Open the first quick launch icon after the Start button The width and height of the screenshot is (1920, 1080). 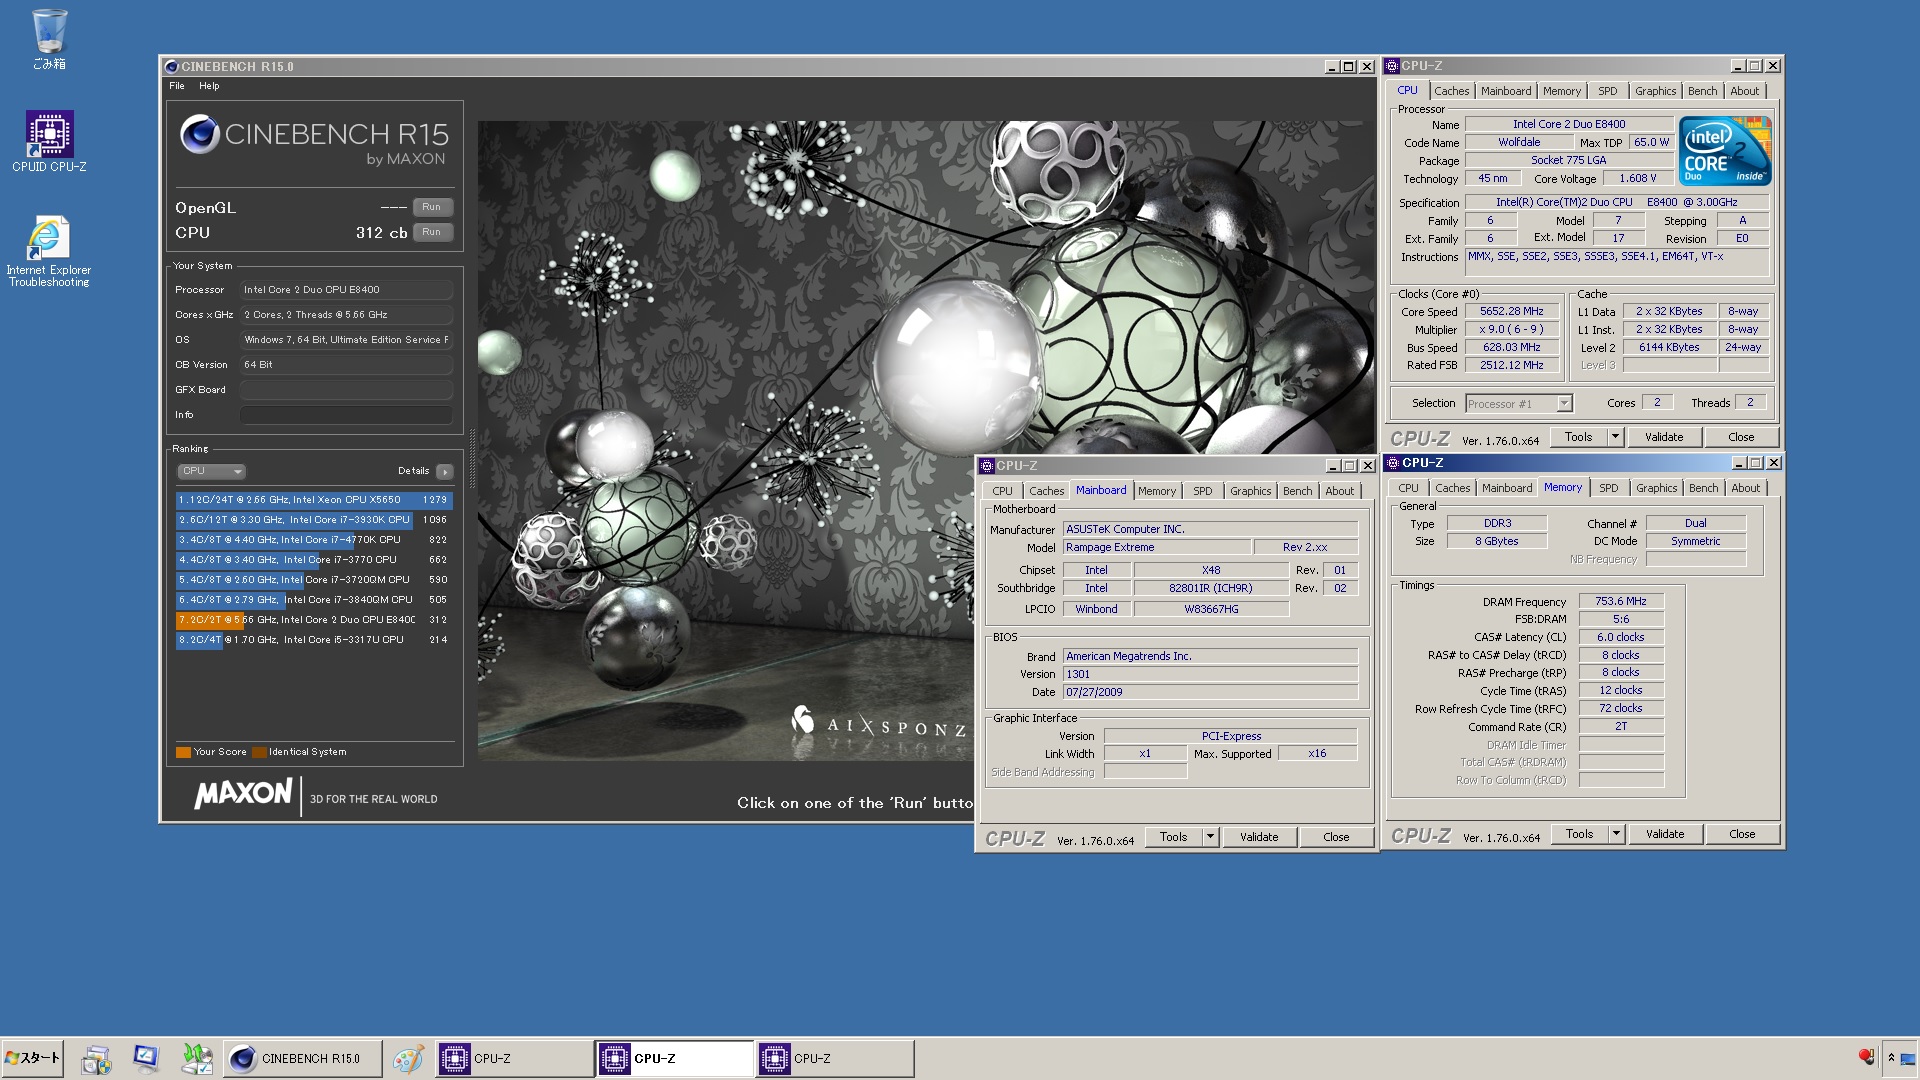click(x=97, y=1059)
